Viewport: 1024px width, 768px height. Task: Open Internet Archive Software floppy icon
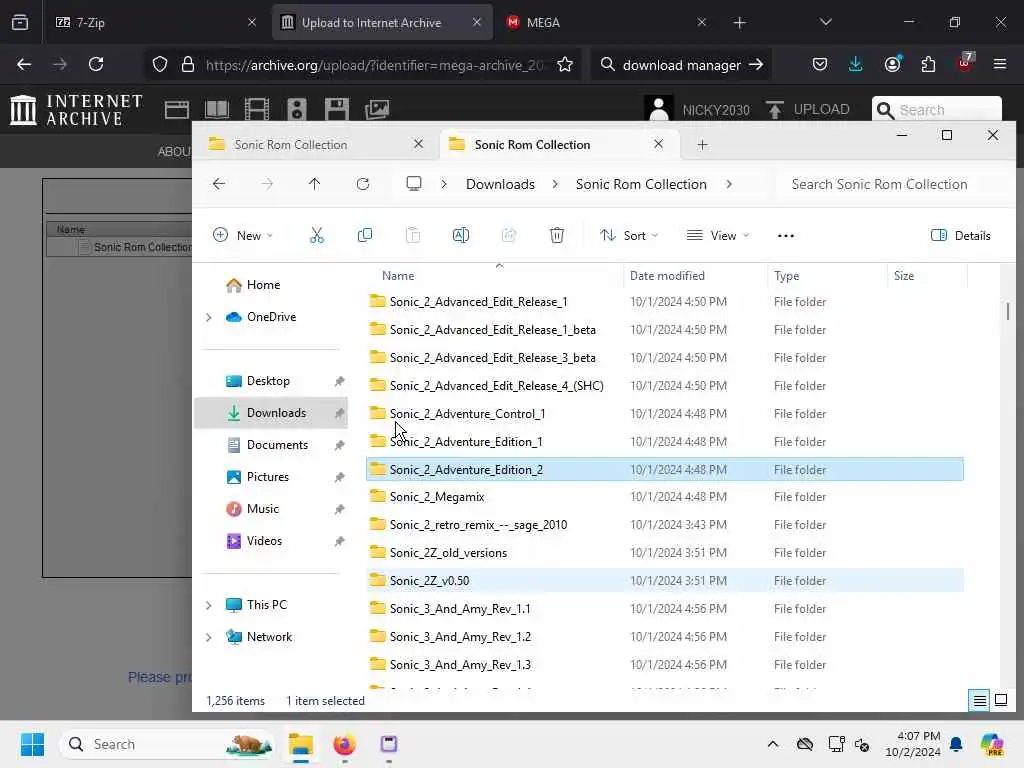pos(336,109)
